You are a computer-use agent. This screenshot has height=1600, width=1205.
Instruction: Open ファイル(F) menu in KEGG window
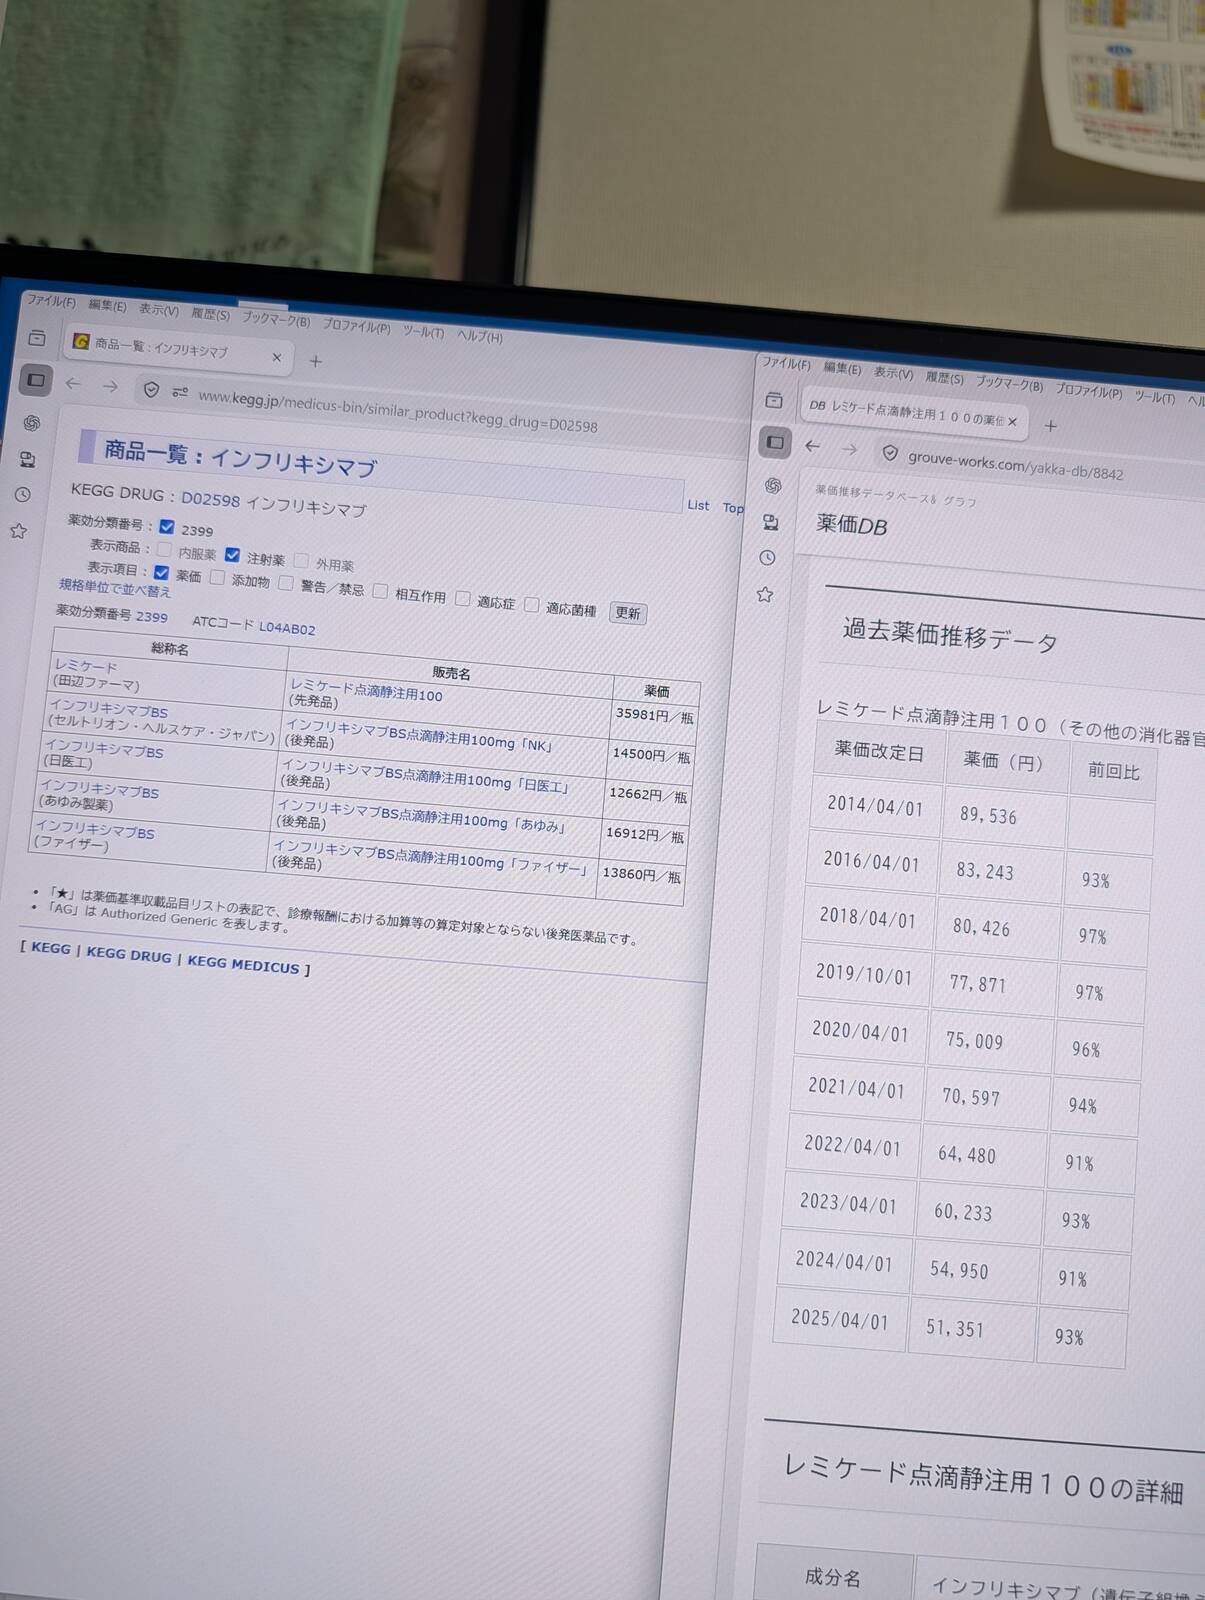click(x=51, y=301)
